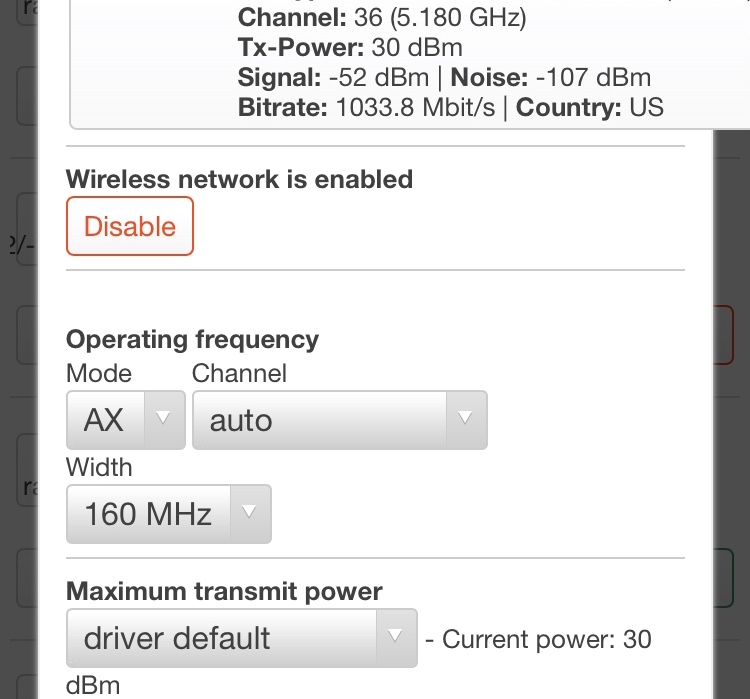
Task: Click the transmit power dropdown arrow icon
Action: coord(395,636)
